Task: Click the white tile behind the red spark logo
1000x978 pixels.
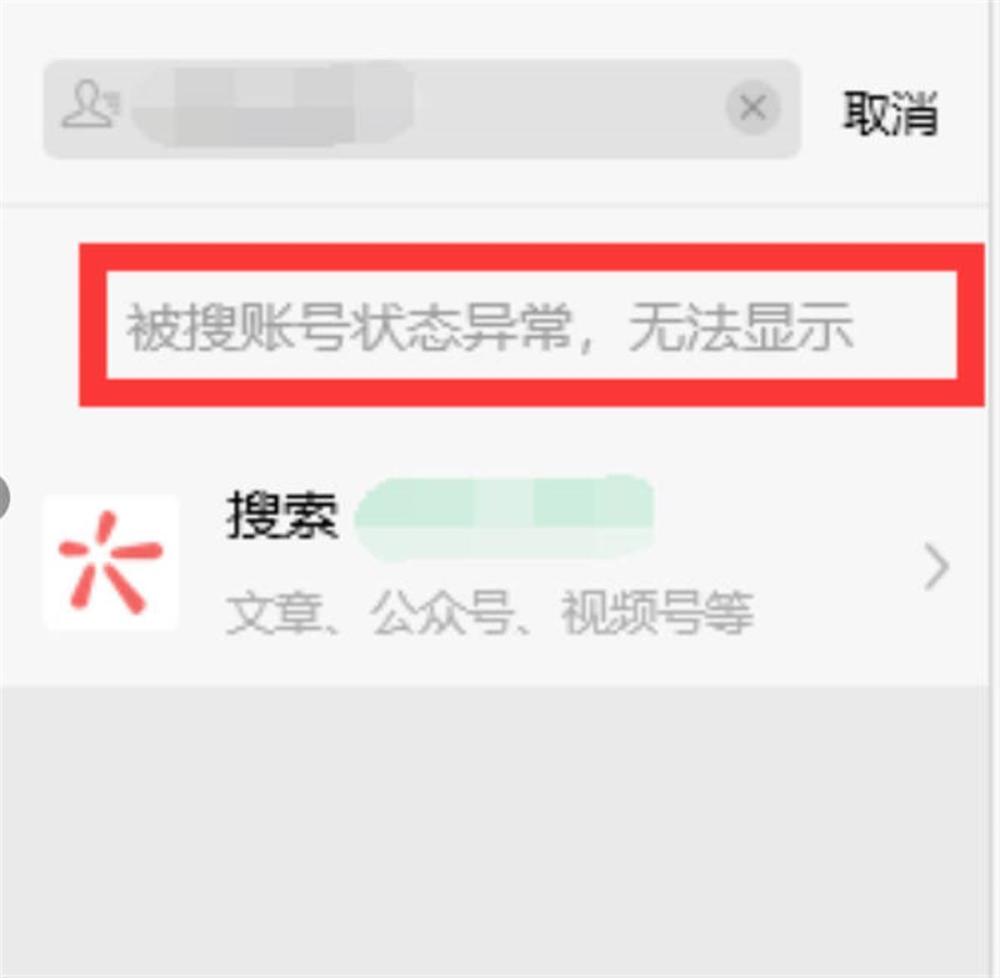Action: click(111, 562)
